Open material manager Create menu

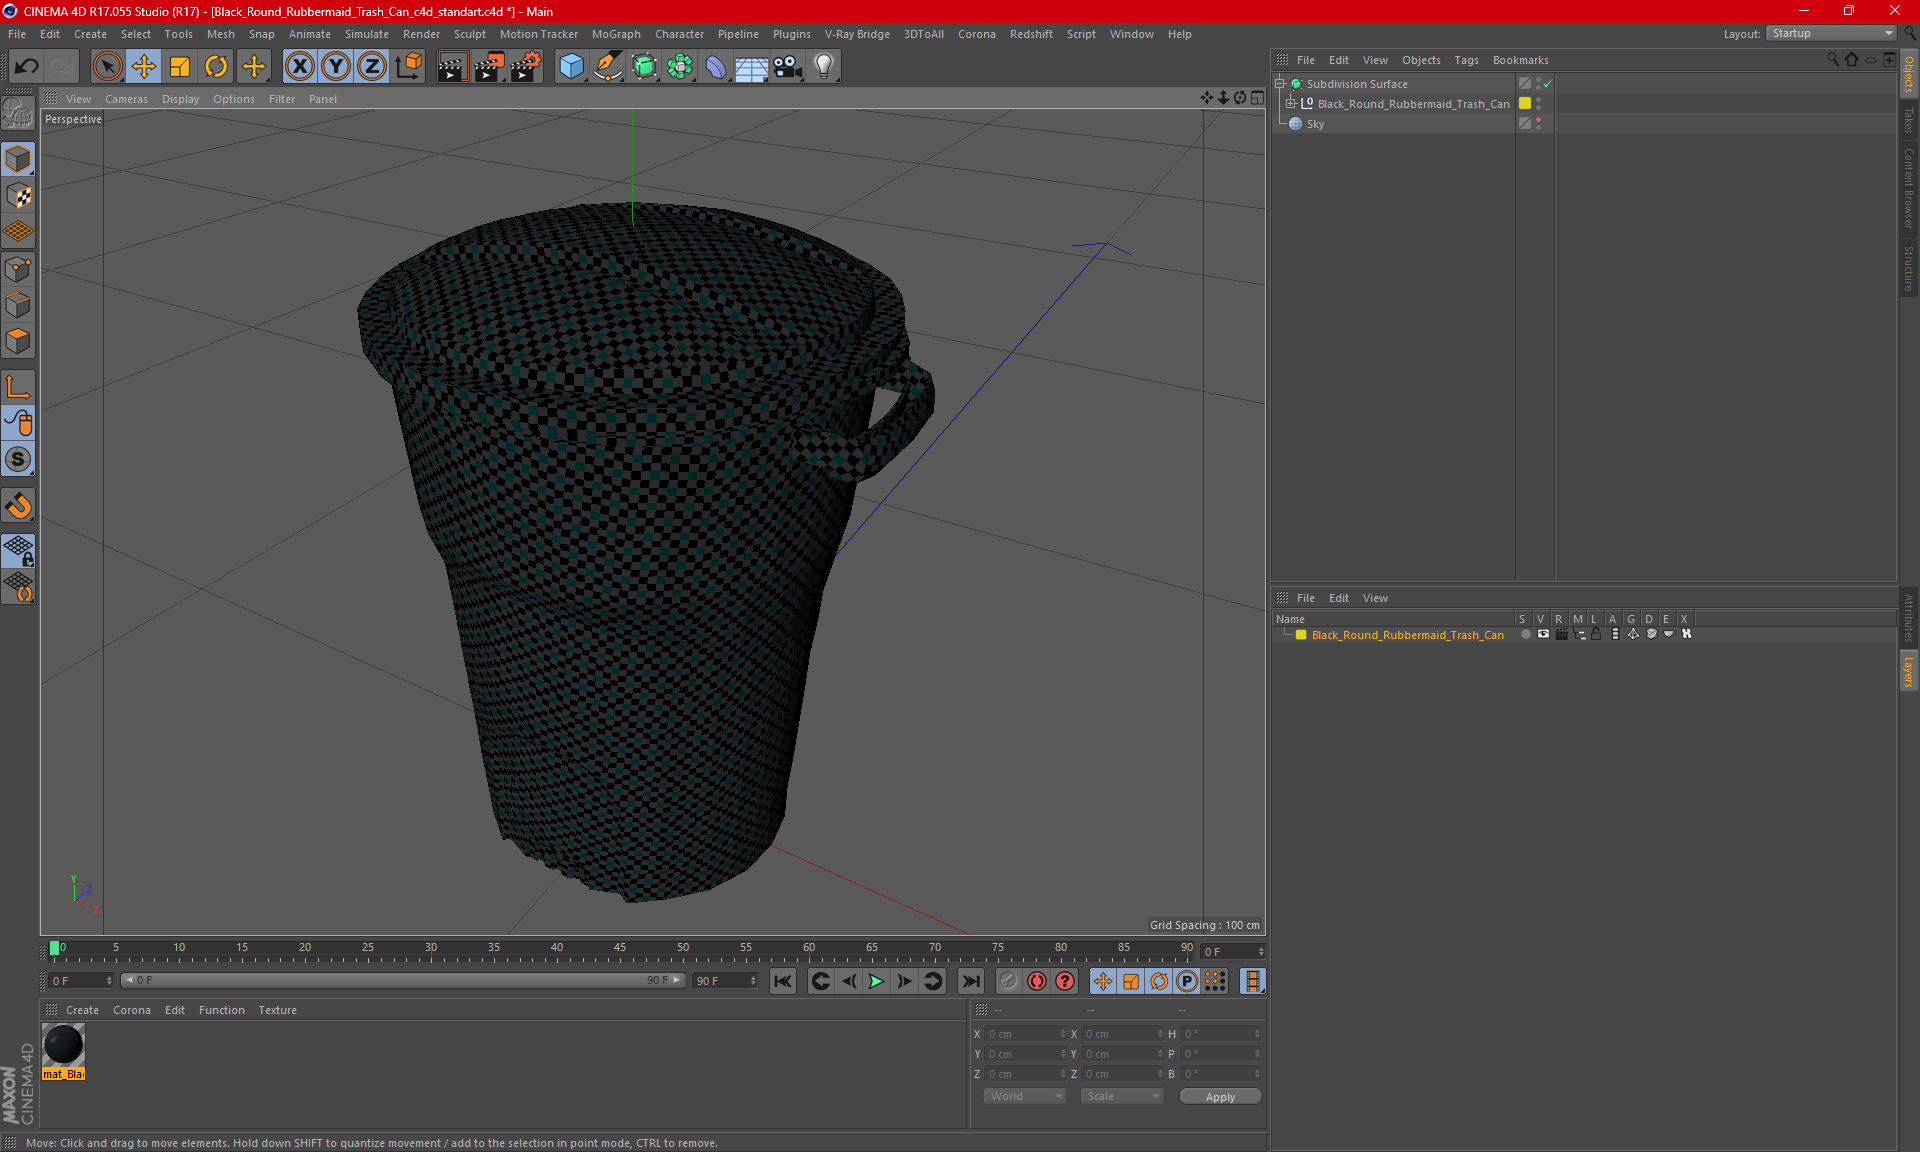point(82,1010)
